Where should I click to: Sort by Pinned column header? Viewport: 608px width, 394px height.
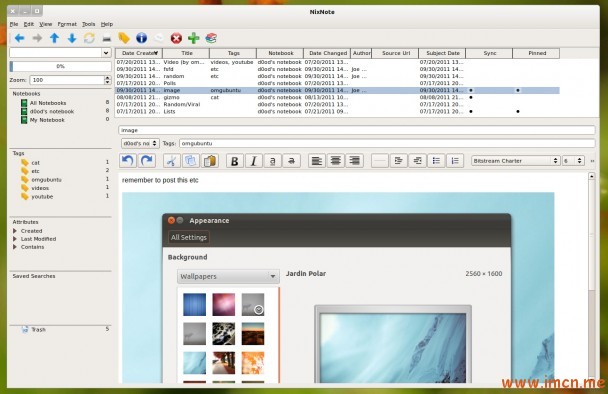click(536, 53)
